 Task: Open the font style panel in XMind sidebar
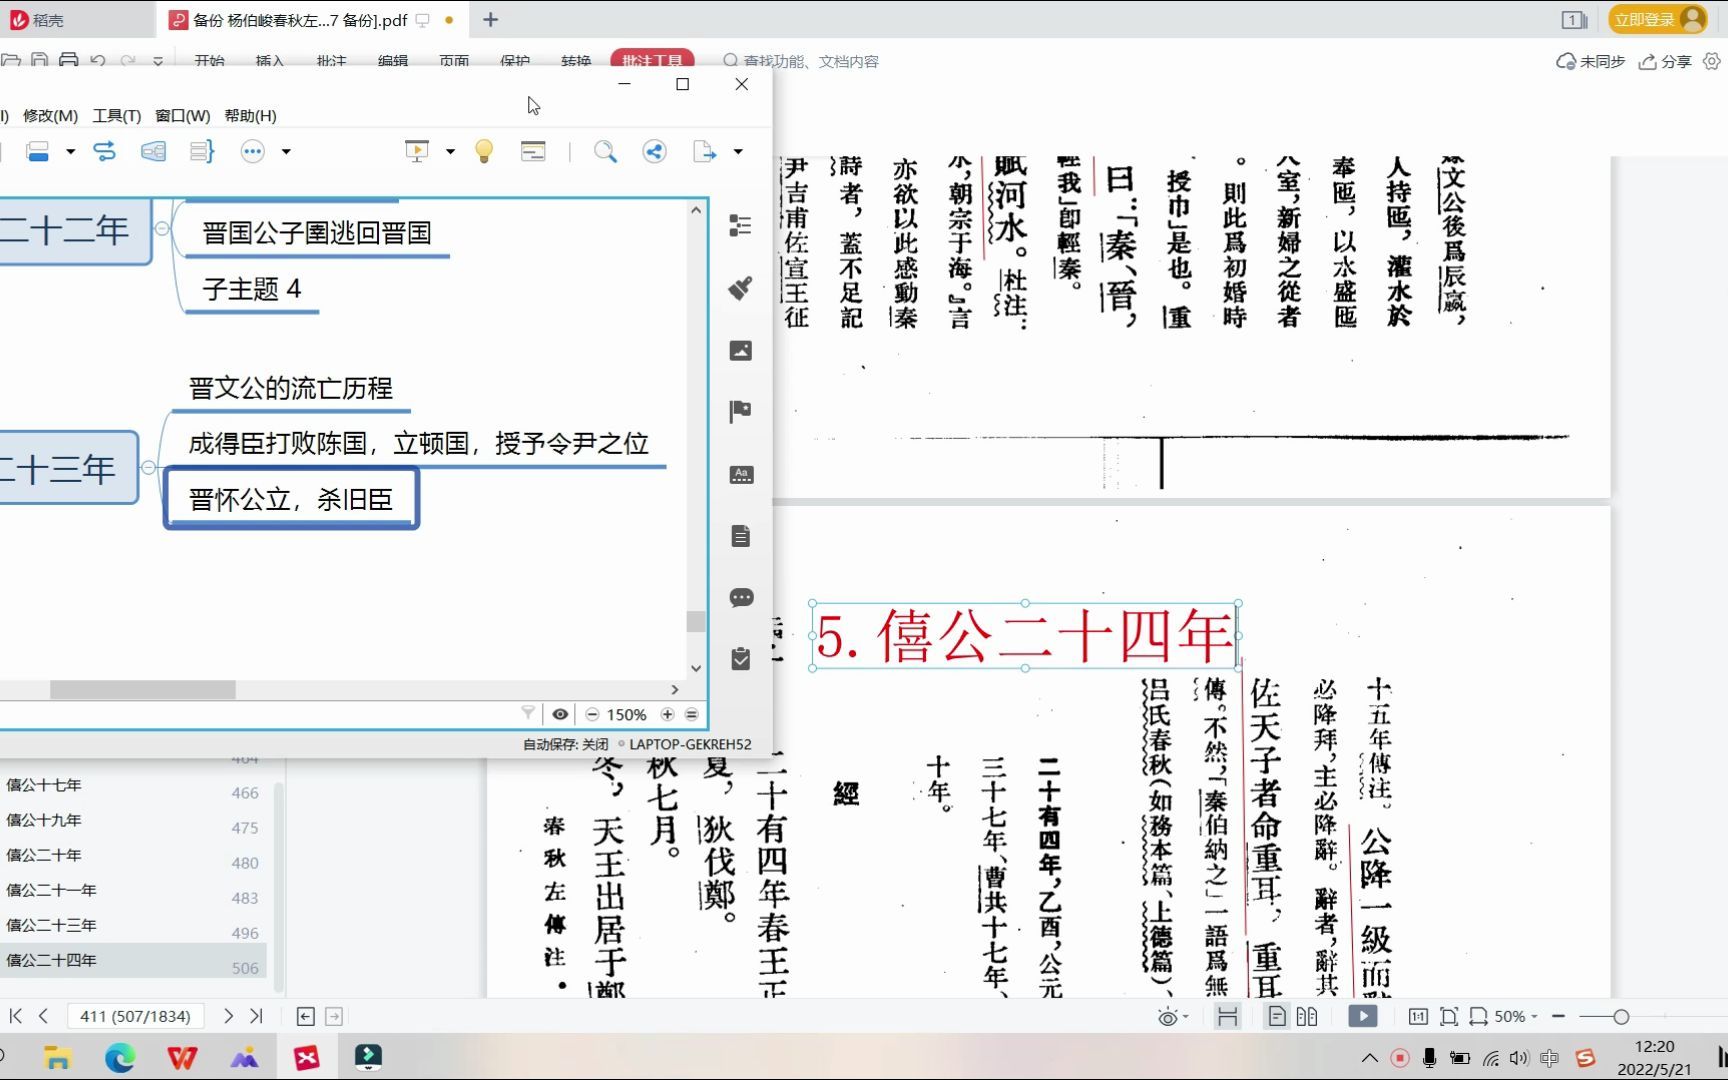(740, 474)
